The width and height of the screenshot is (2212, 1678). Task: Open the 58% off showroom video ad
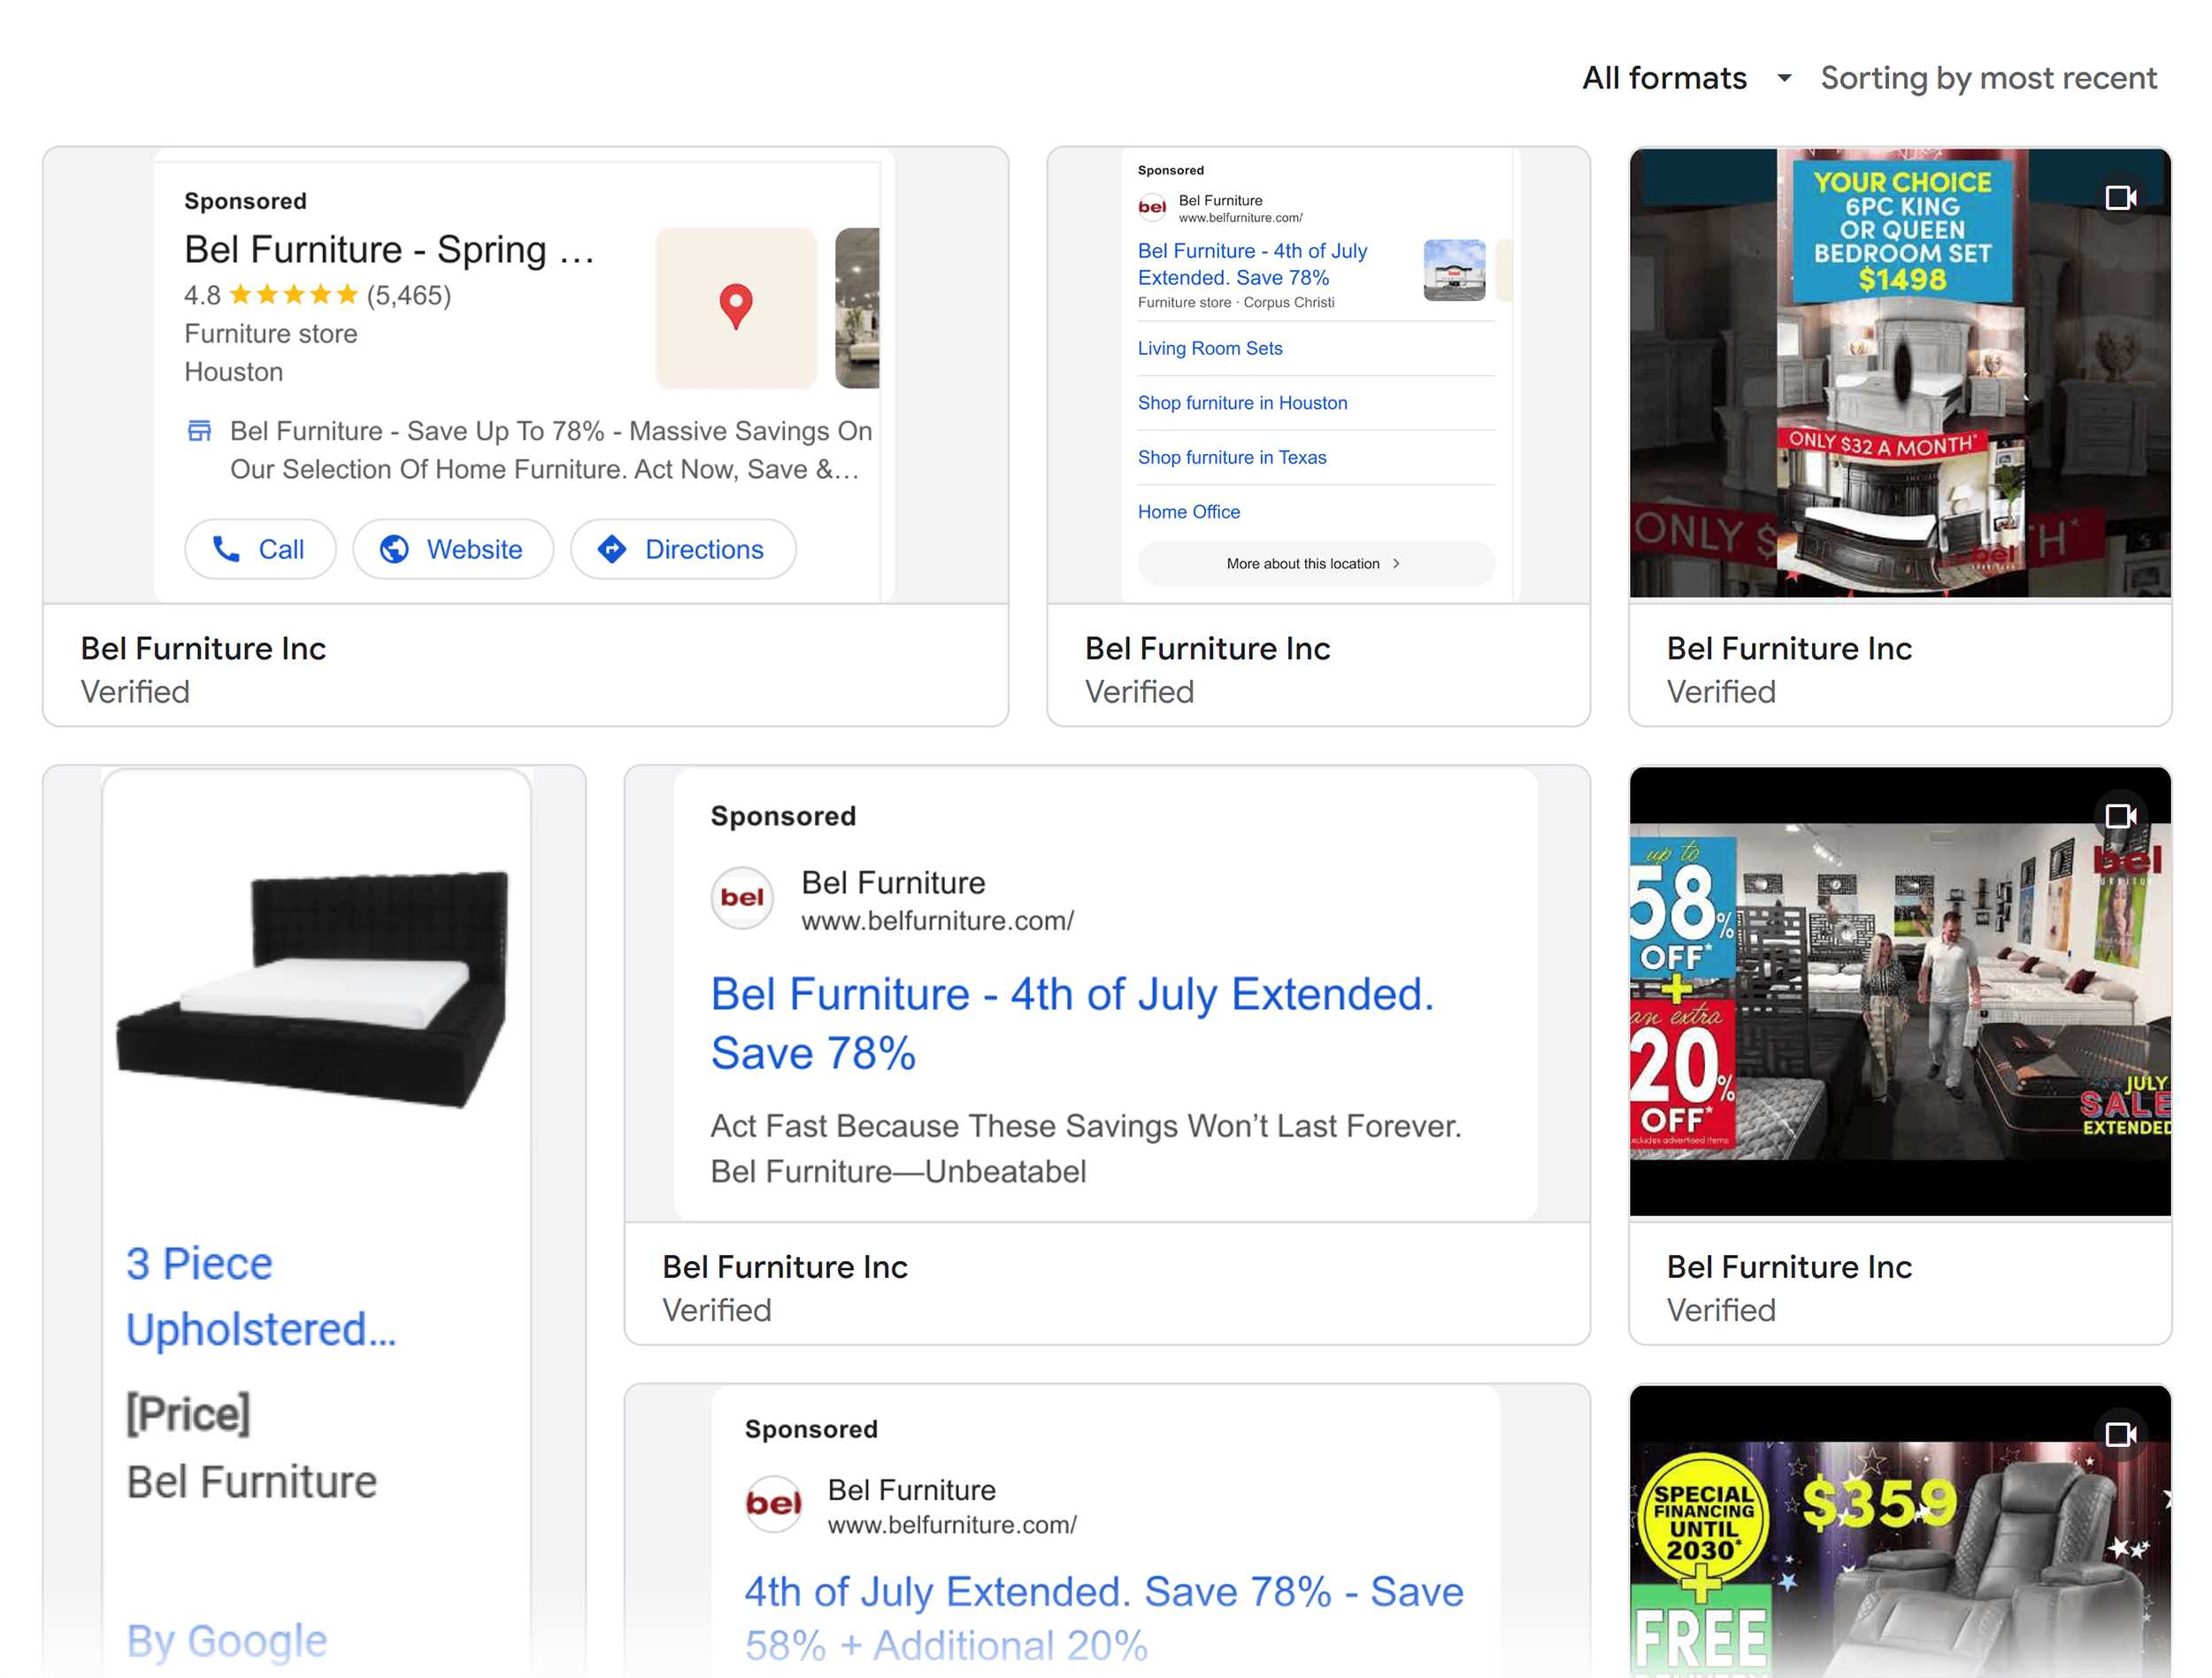tap(1900, 991)
